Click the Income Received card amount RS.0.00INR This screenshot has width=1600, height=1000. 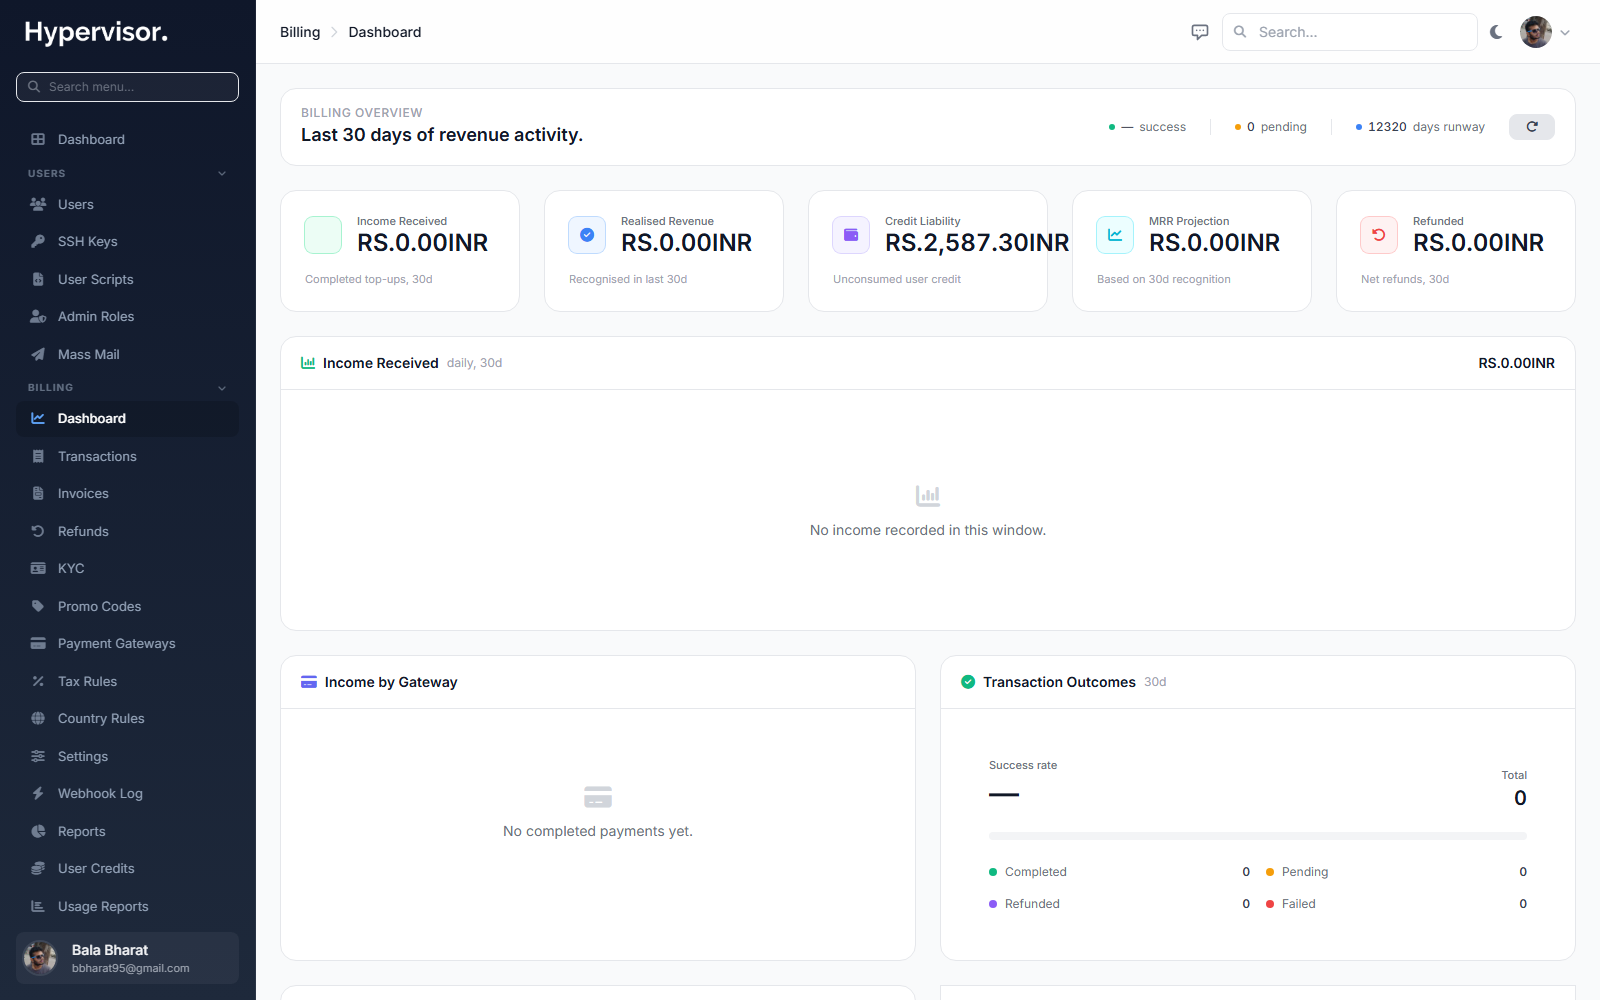coord(423,243)
